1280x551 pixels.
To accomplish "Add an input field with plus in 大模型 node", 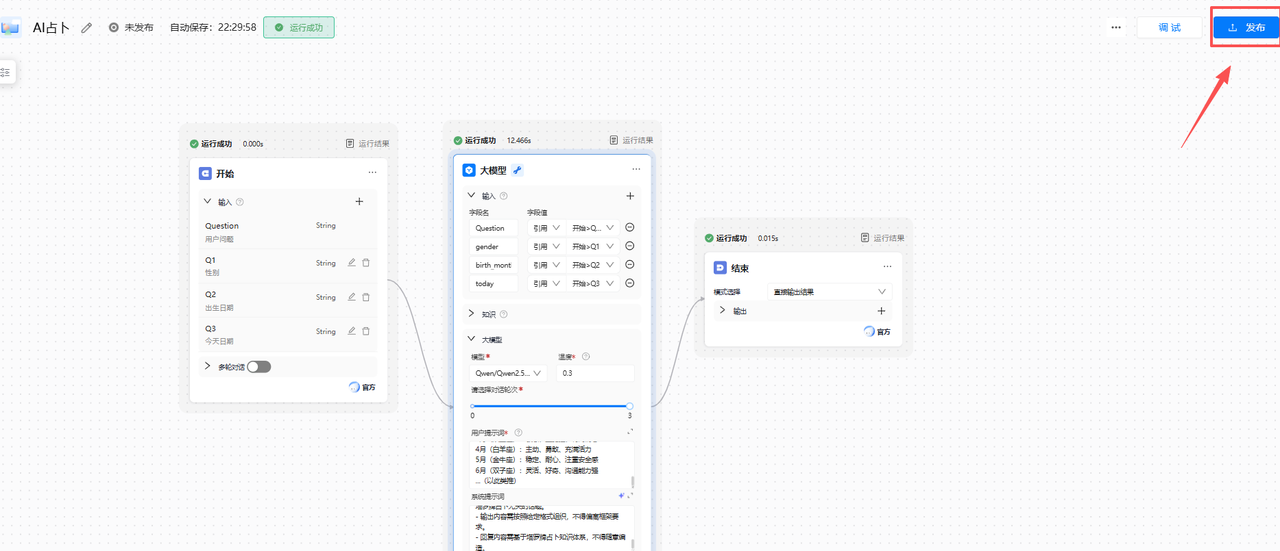I will pyautogui.click(x=630, y=196).
